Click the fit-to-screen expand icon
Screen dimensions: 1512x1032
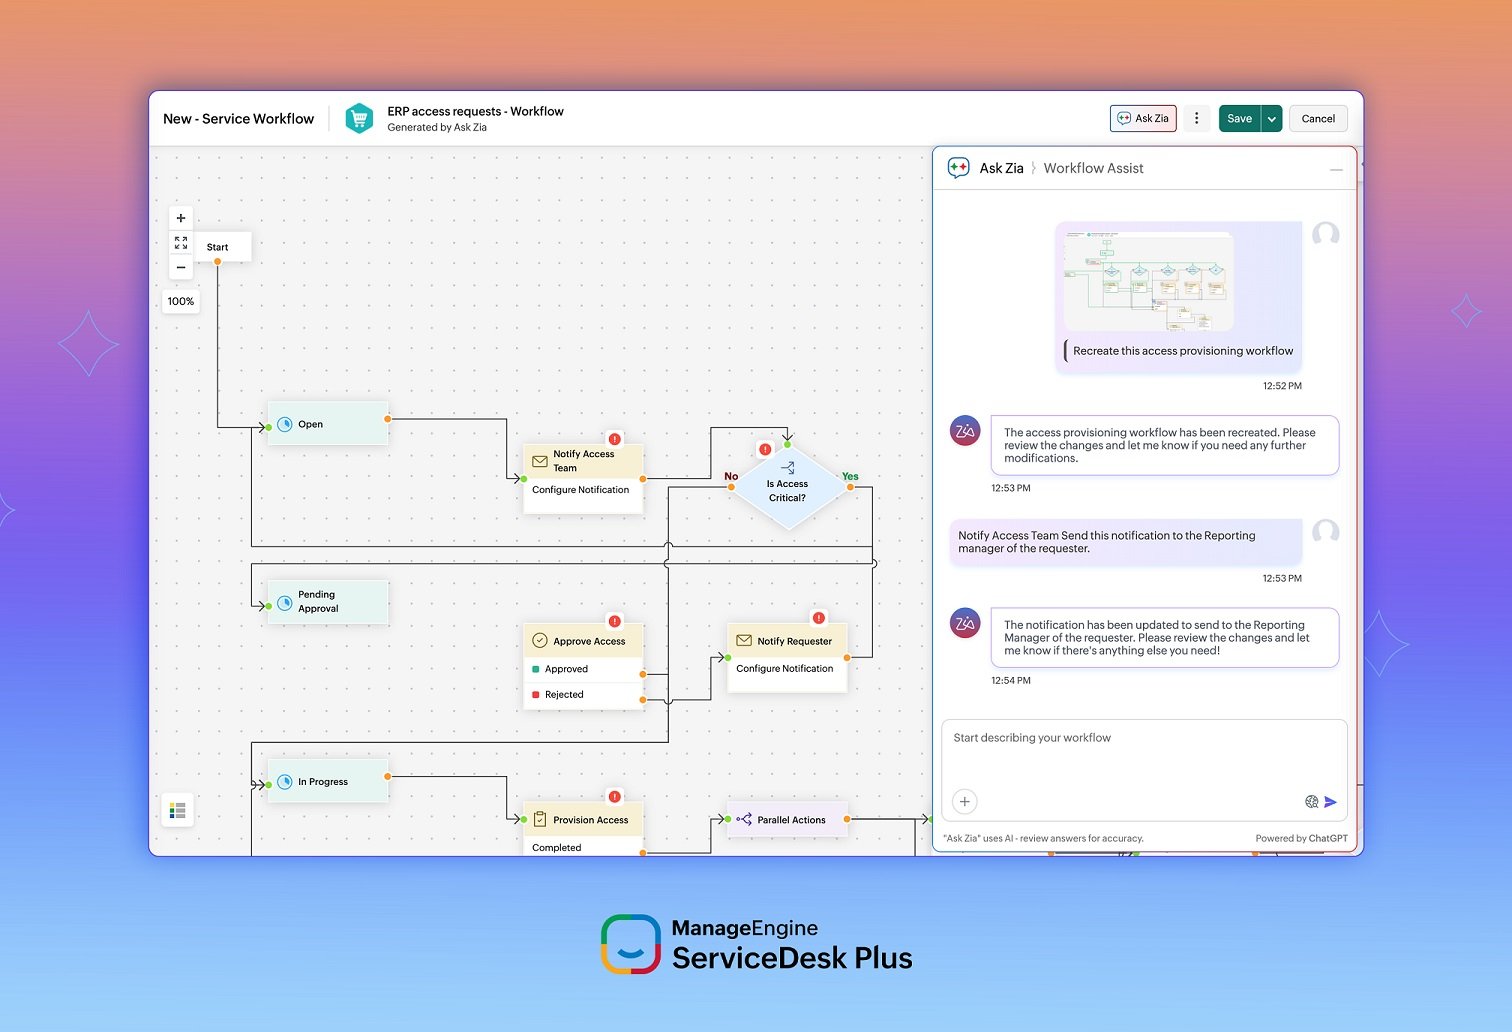181,243
